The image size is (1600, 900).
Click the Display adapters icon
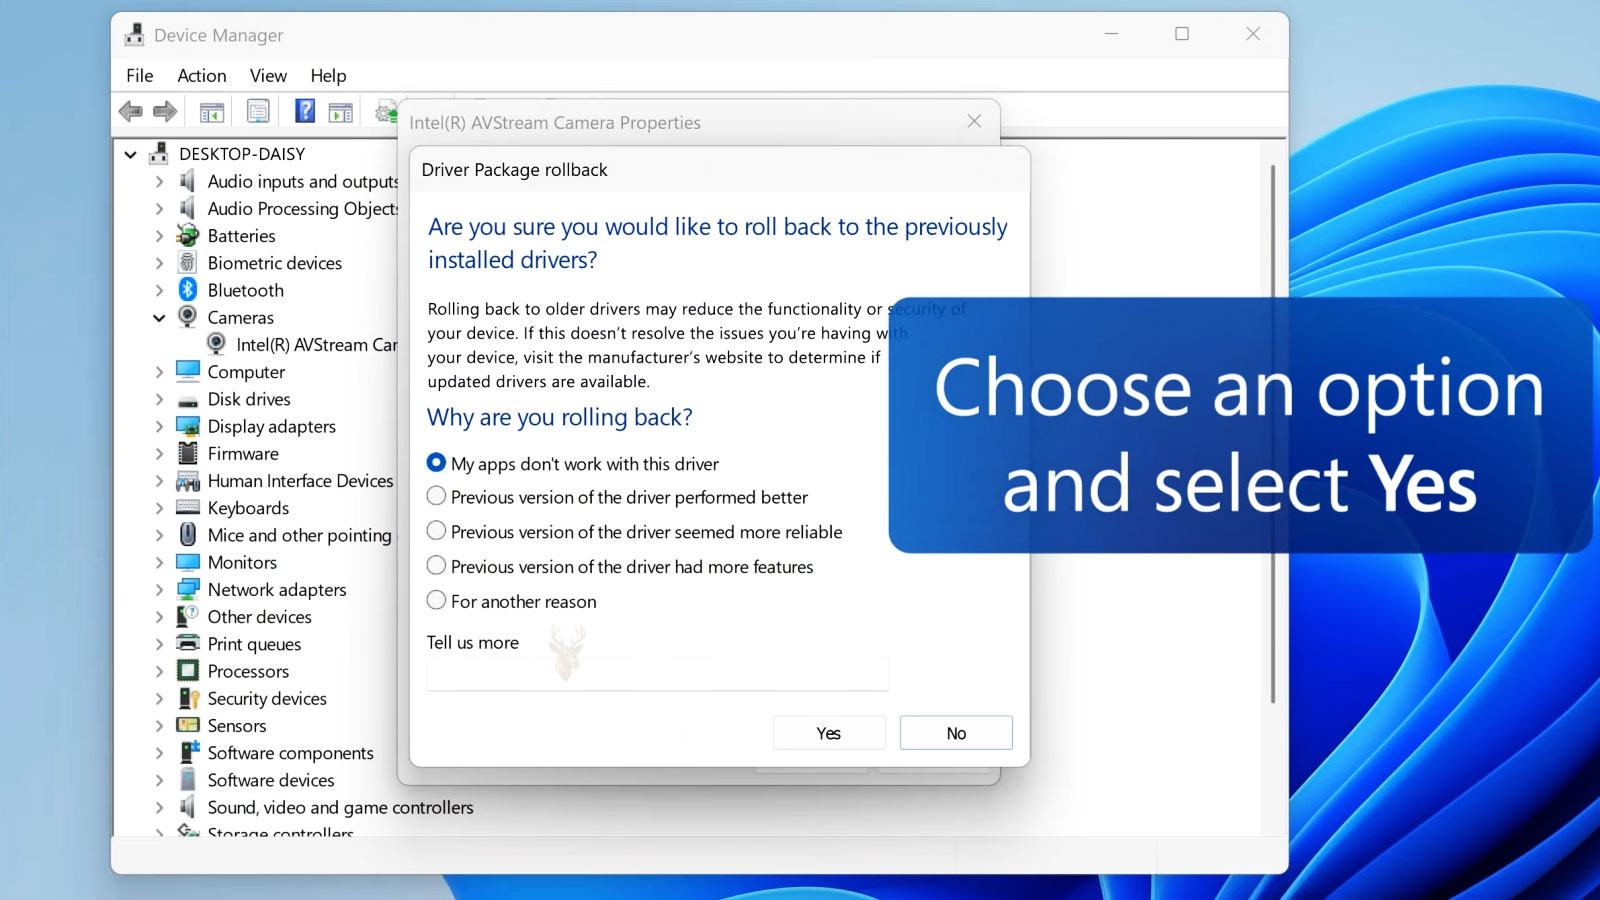[x=188, y=426]
